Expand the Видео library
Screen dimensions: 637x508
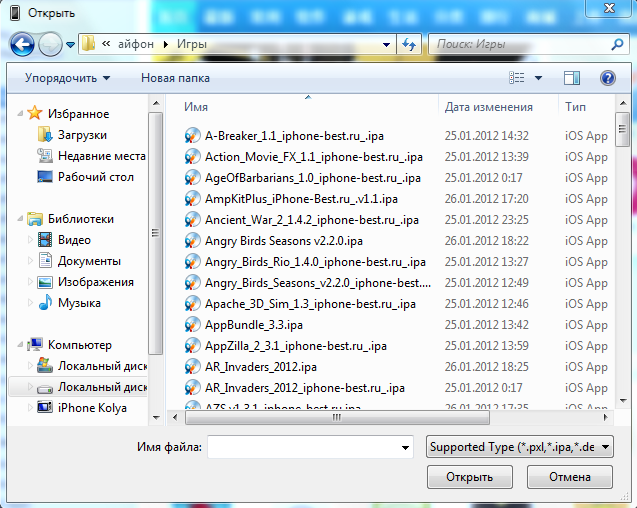tap(30, 239)
